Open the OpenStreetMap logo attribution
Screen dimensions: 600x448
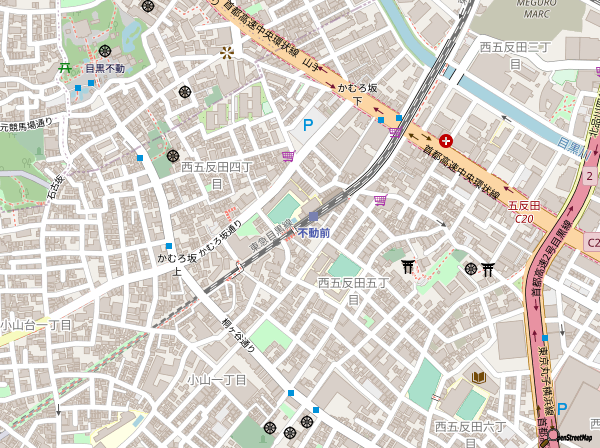572,437
